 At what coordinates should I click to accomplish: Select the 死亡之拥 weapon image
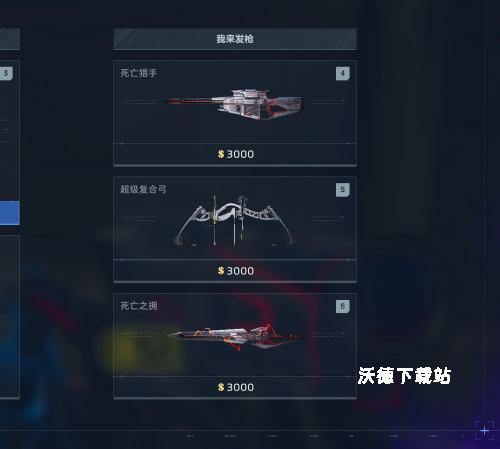point(236,337)
